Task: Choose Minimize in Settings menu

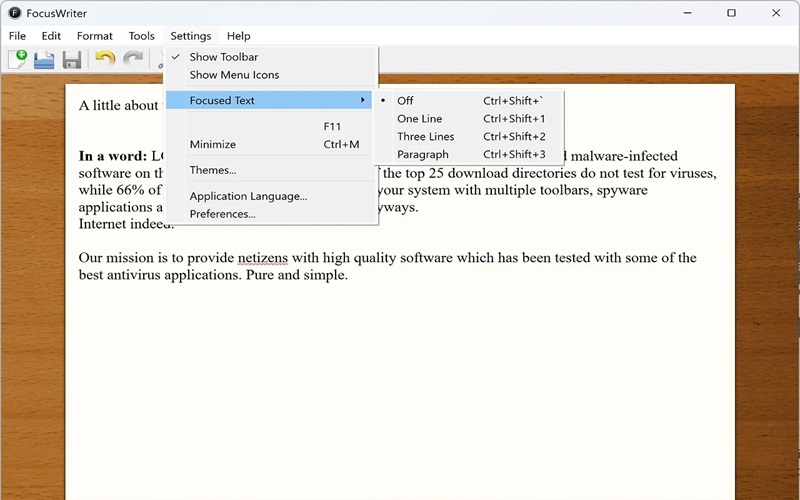Action: coord(271,144)
